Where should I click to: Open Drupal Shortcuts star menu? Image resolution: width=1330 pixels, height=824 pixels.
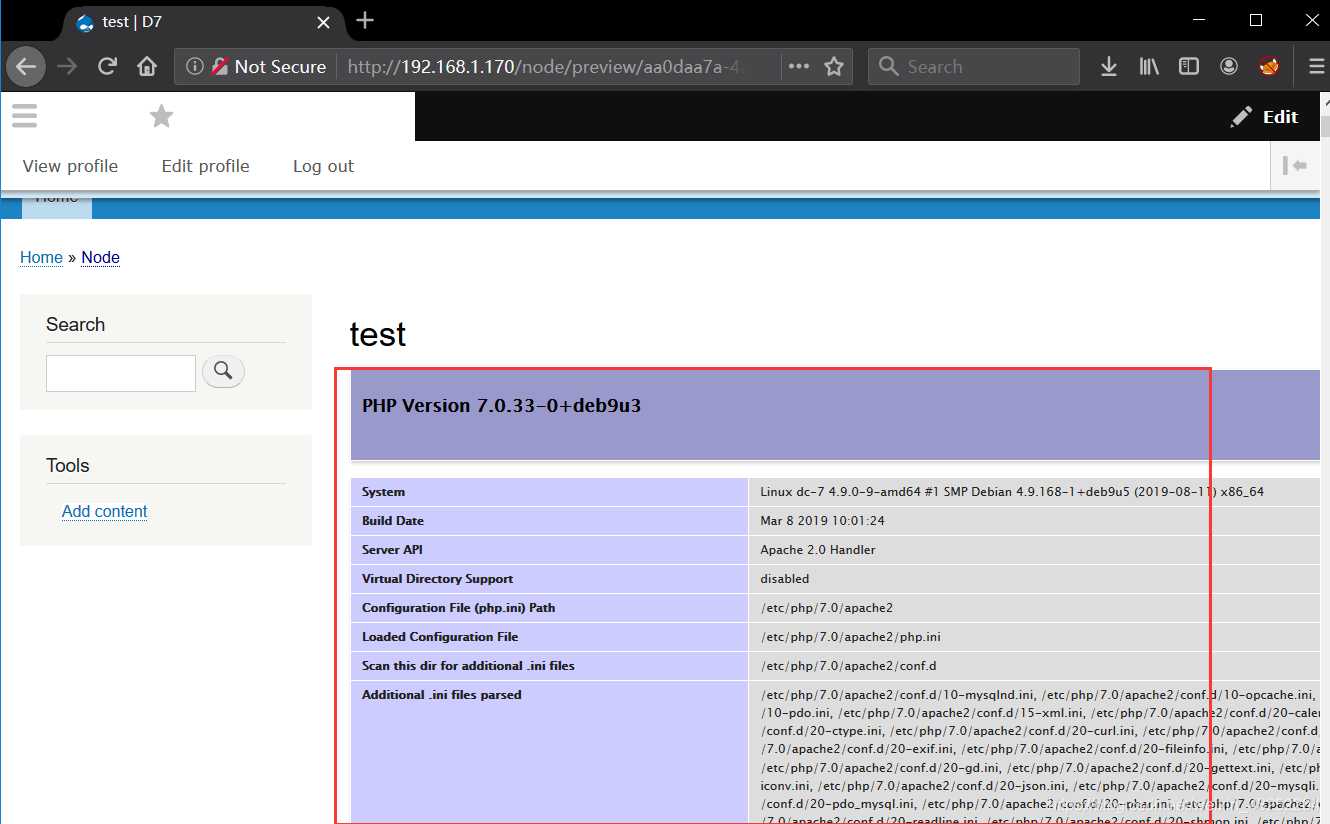[x=161, y=116]
